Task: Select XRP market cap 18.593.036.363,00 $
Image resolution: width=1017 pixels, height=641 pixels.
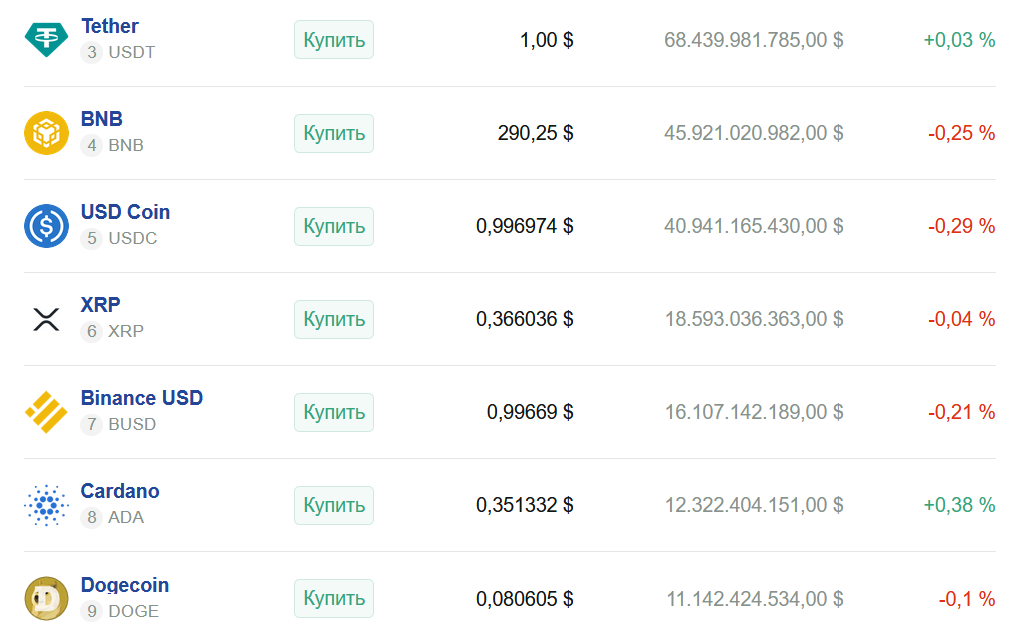Action: [x=754, y=319]
